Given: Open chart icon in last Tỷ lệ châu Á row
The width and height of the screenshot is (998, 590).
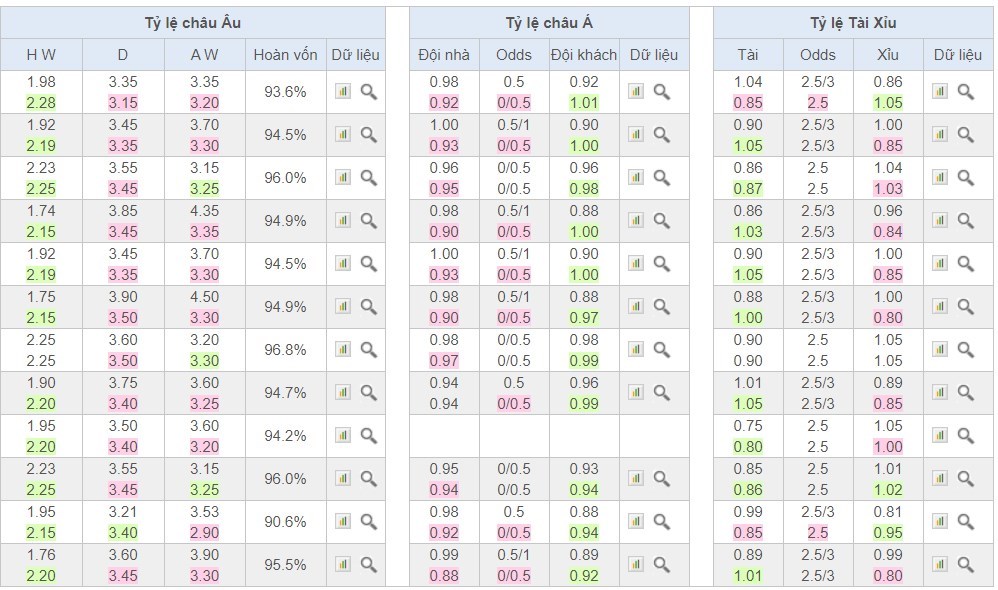Looking at the screenshot, I should tap(636, 565).
